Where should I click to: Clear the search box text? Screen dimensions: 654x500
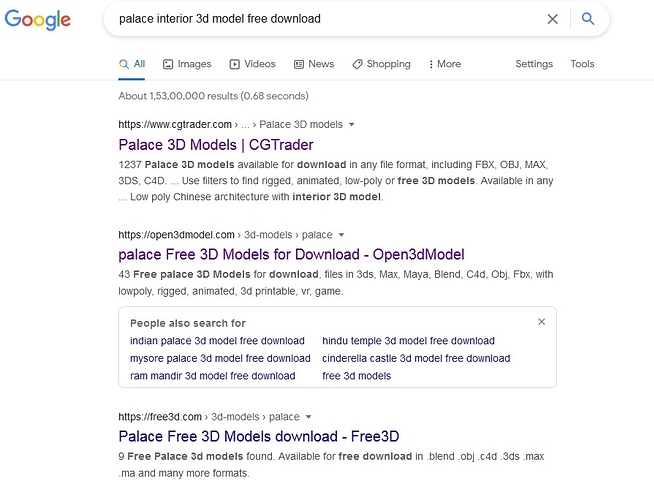tap(552, 19)
